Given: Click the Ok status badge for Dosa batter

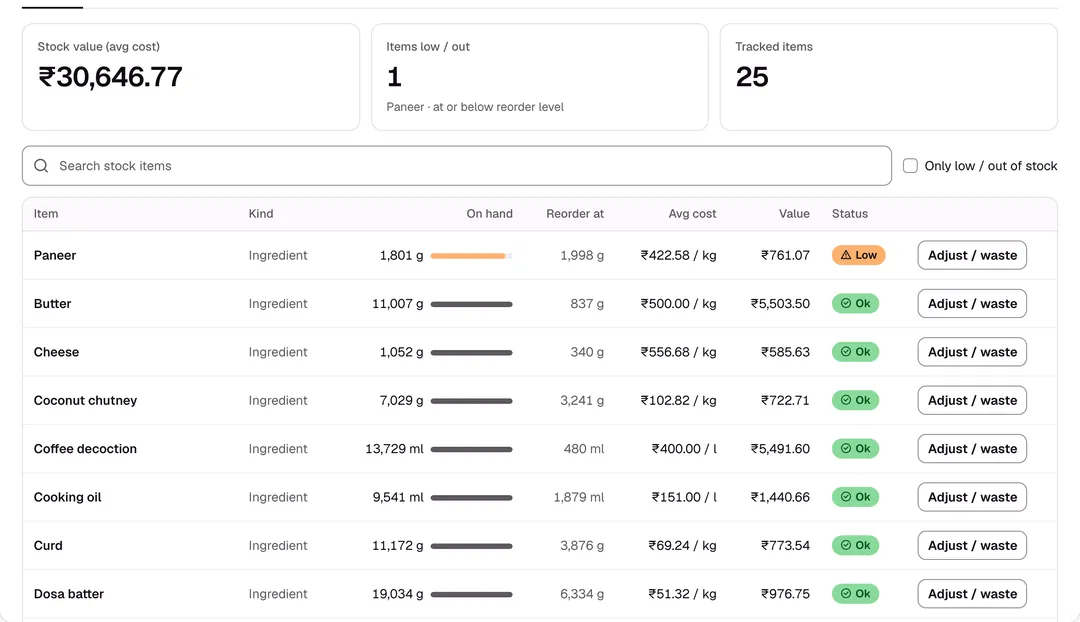Looking at the screenshot, I should (855, 593).
